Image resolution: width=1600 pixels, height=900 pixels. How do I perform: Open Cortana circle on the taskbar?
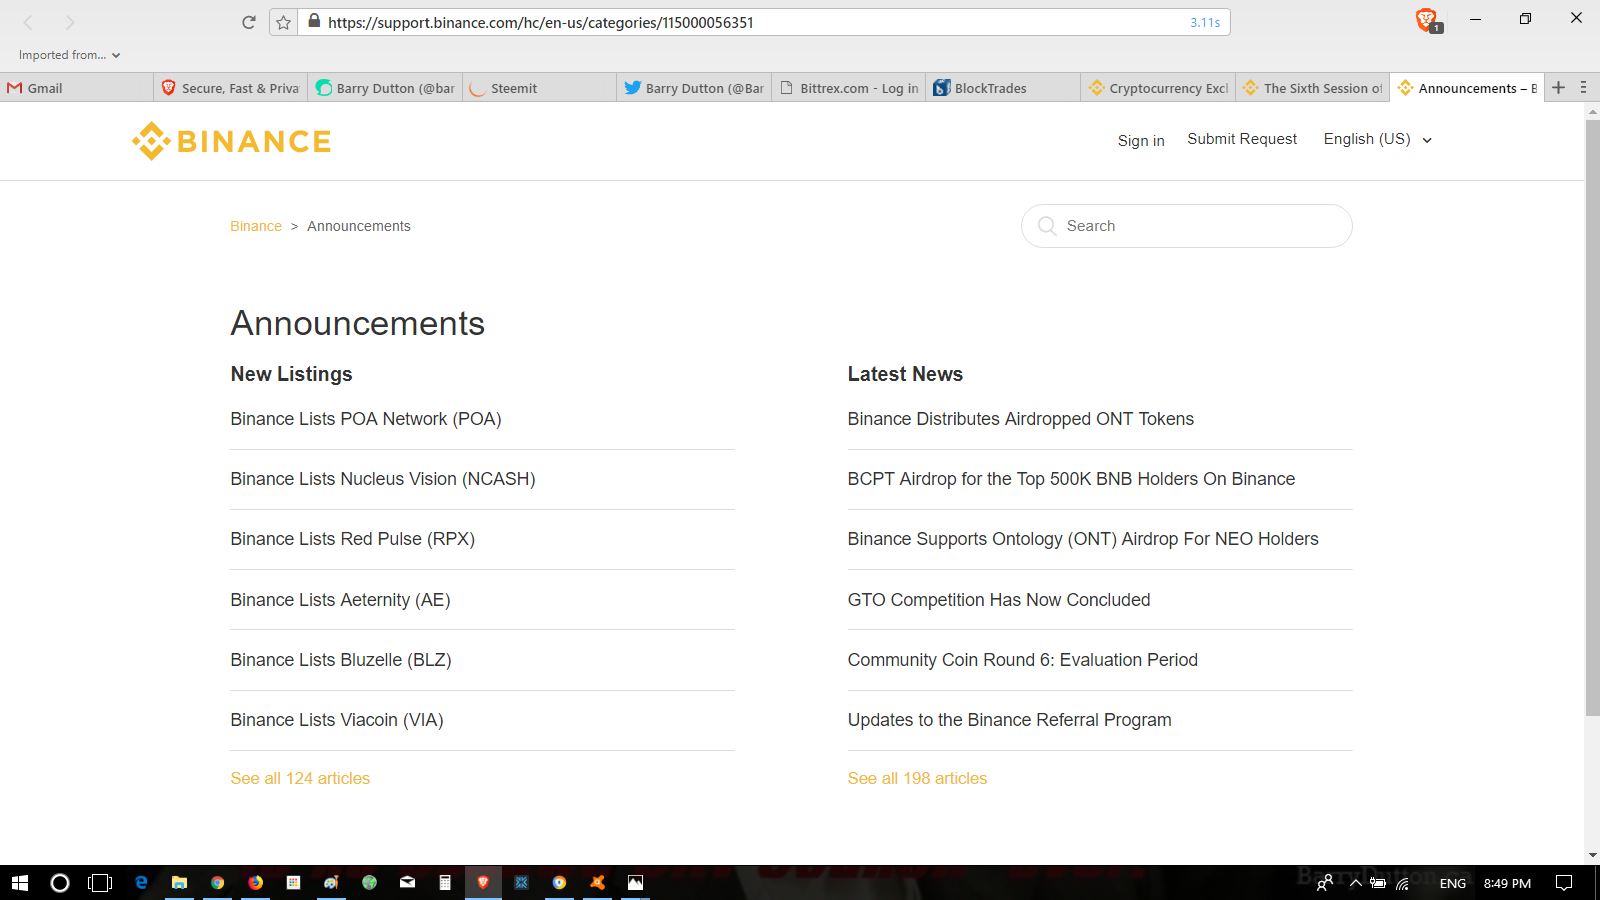point(60,883)
